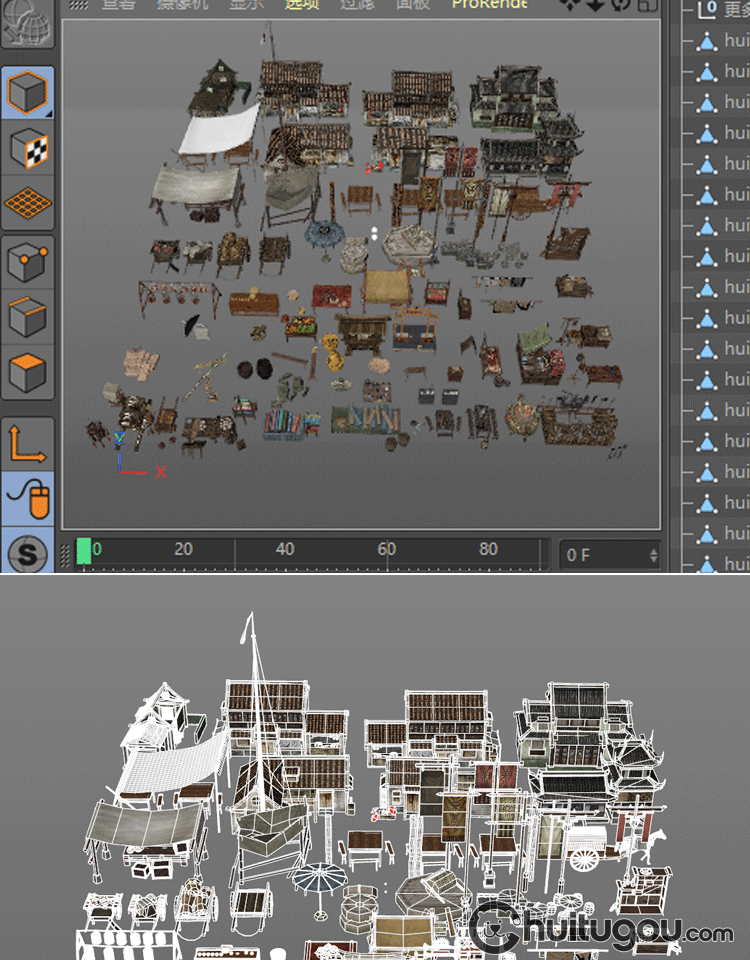This screenshot has height=960, width=750.
Task: Move the green timeline playhead at frame 0
Action: (84, 551)
